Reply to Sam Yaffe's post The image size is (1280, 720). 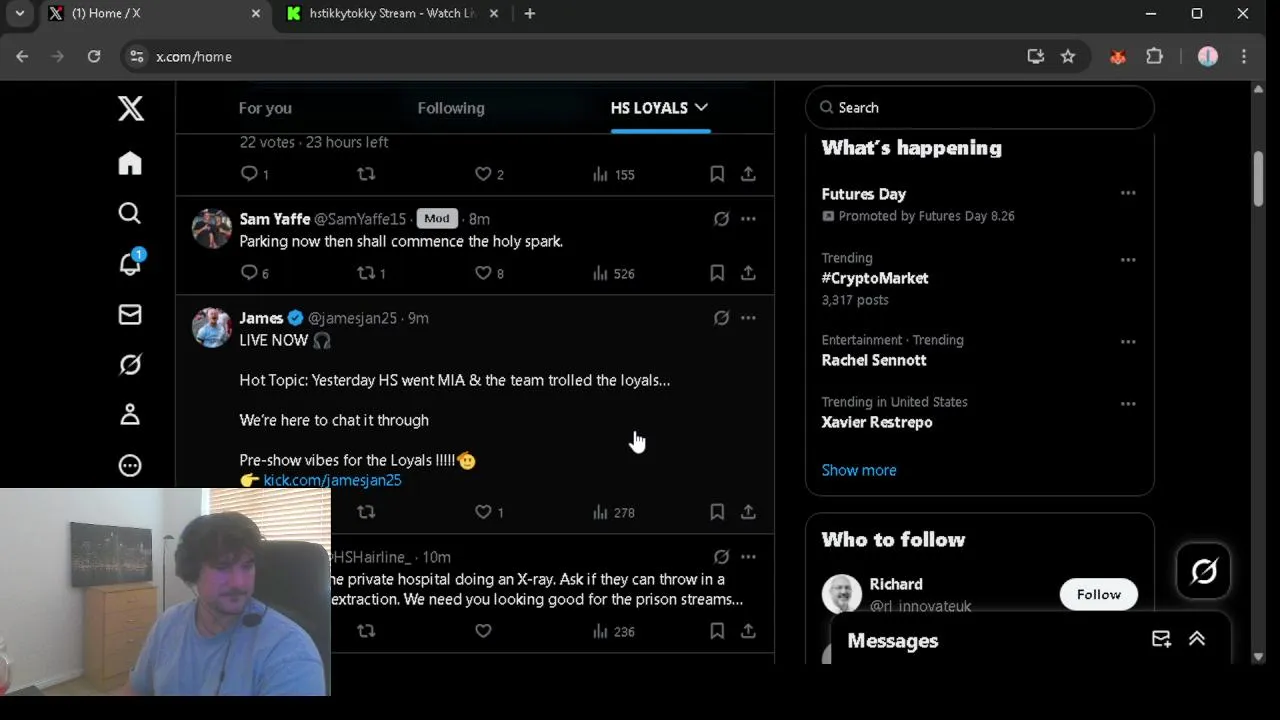click(x=250, y=273)
